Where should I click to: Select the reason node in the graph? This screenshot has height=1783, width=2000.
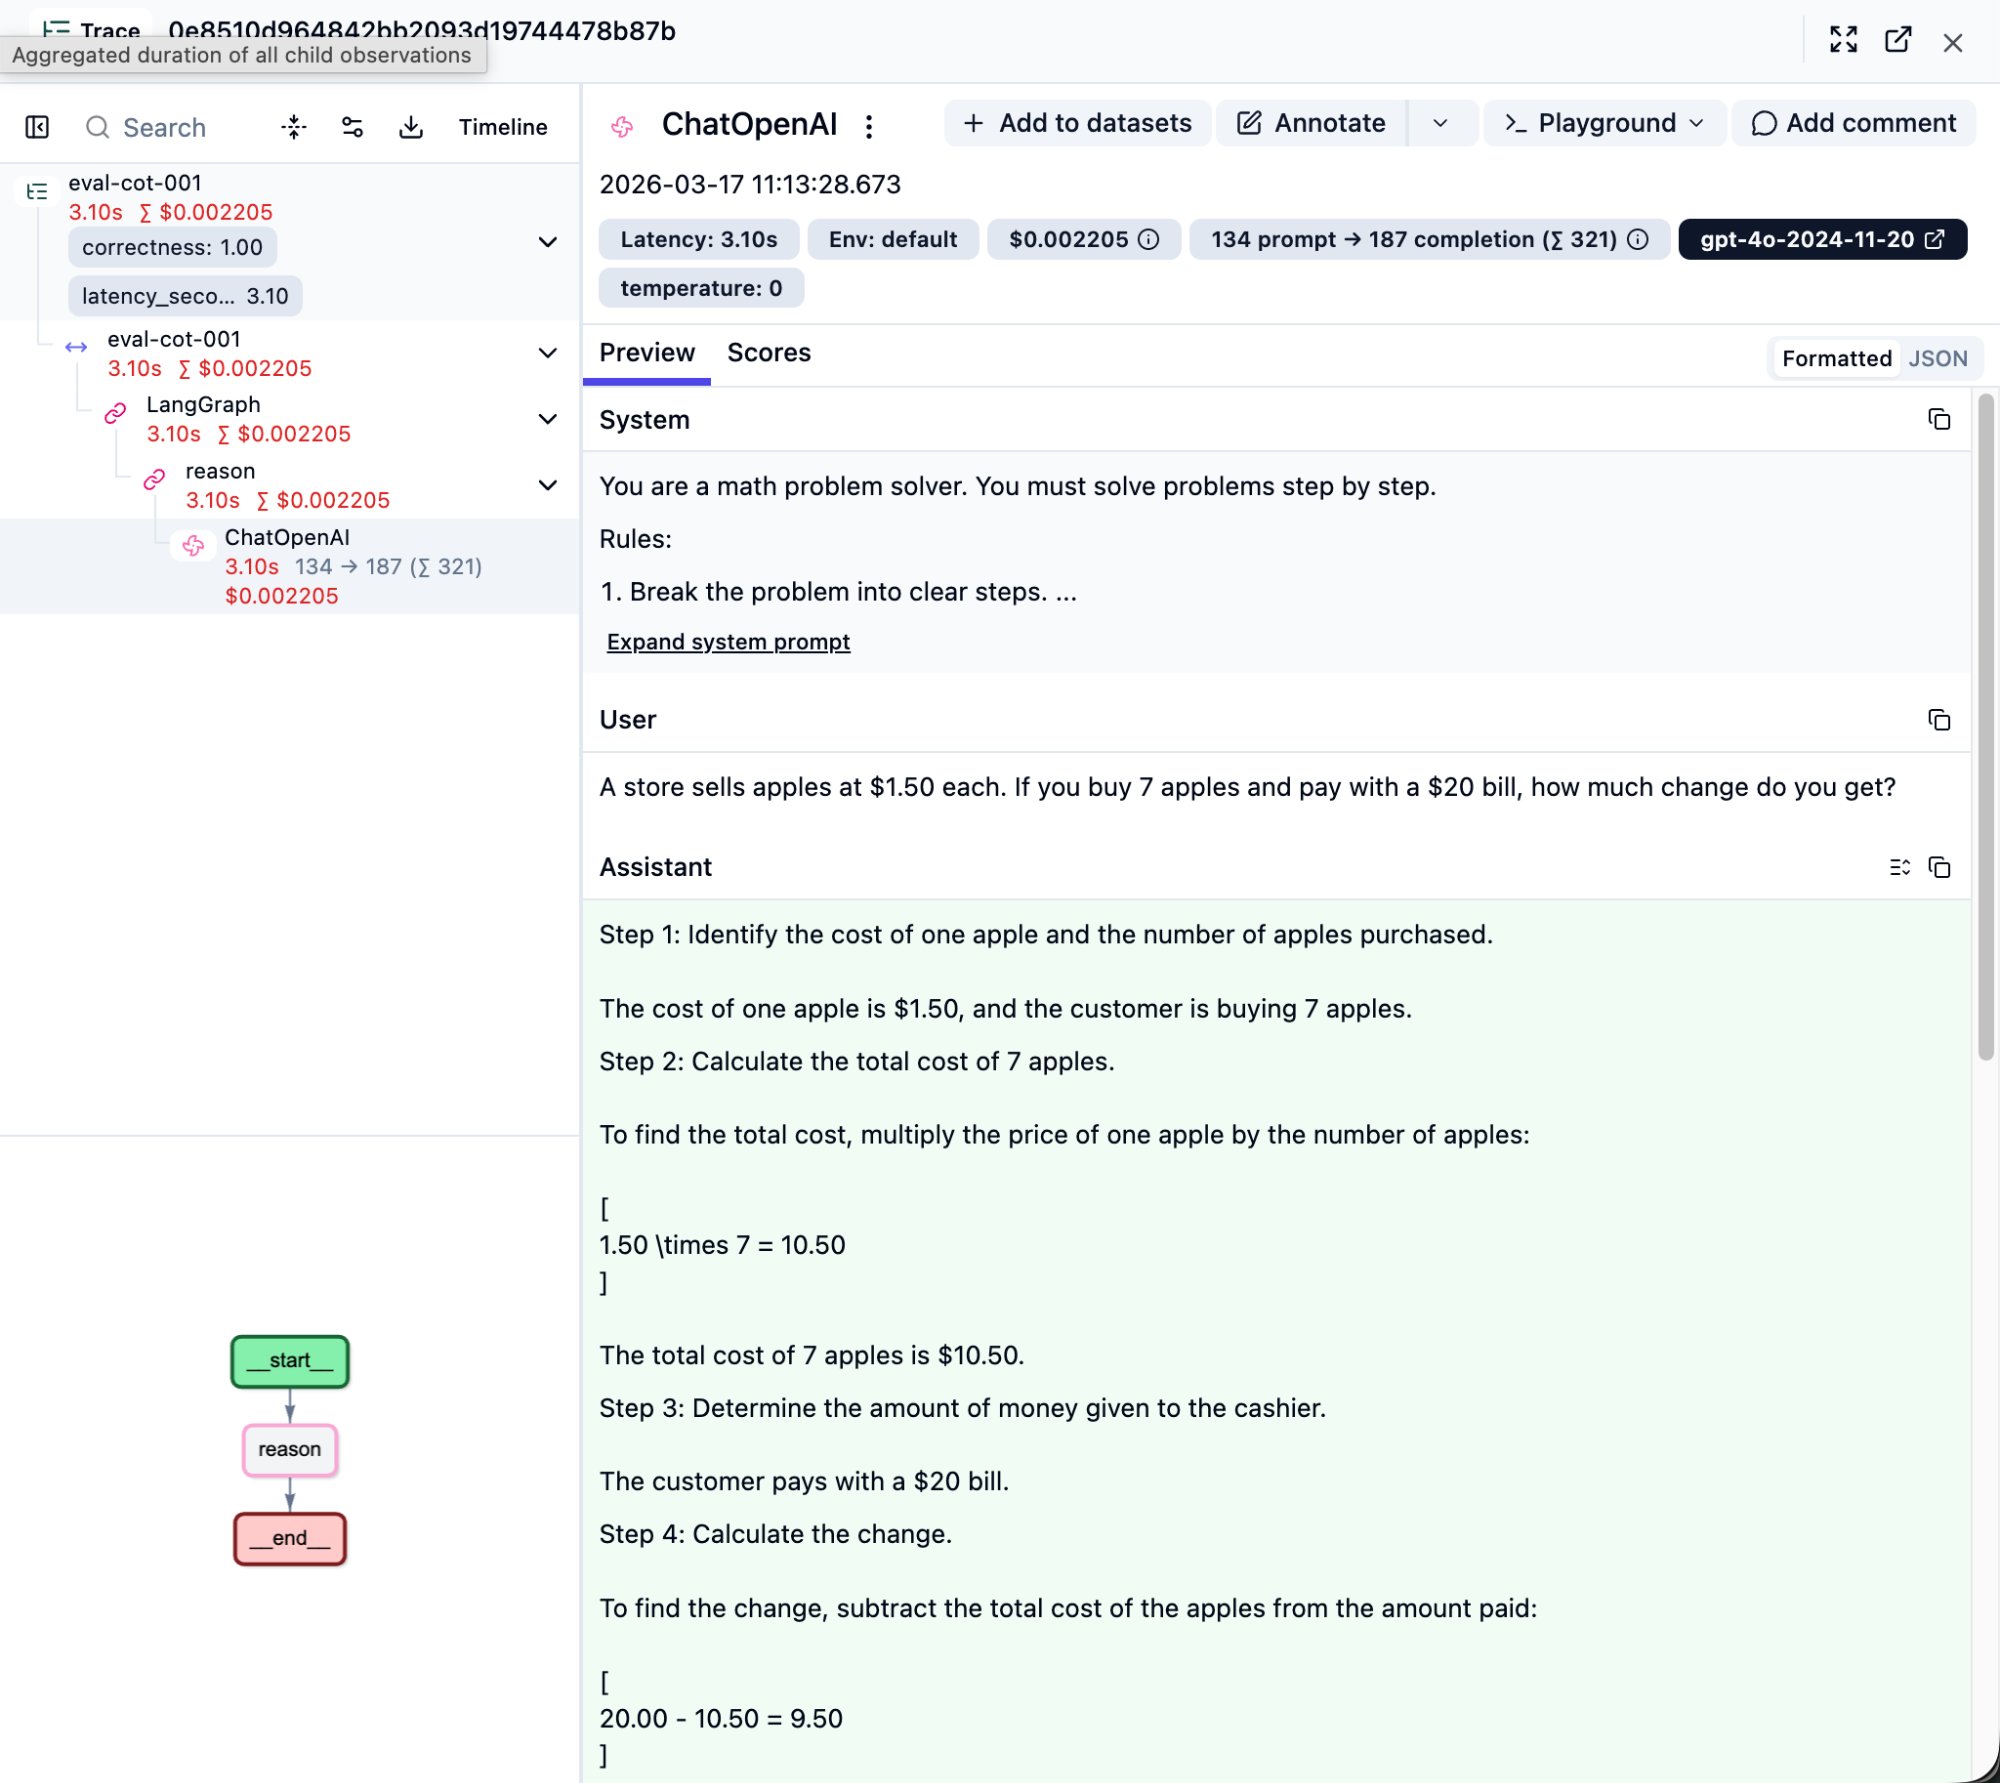click(x=289, y=1449)
